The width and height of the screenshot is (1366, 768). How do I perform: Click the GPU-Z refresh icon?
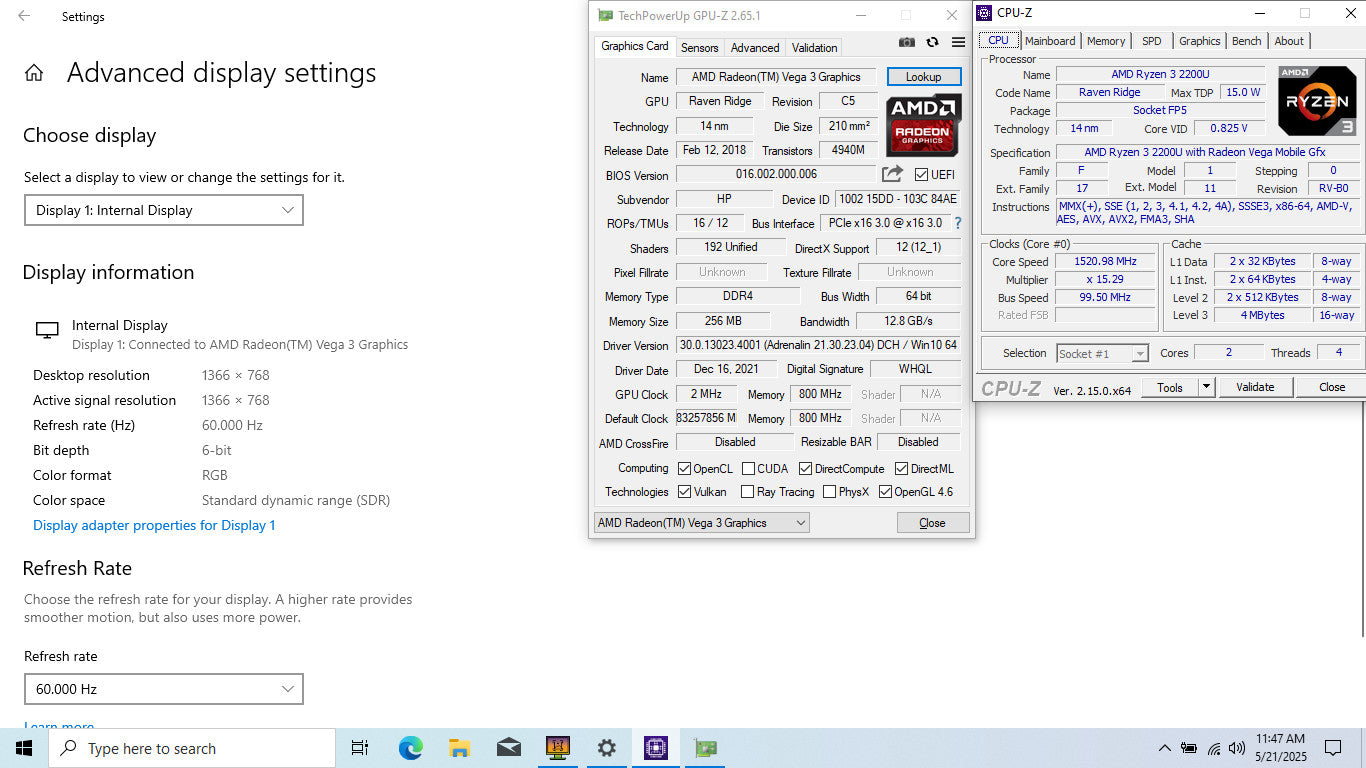point(932,42)
